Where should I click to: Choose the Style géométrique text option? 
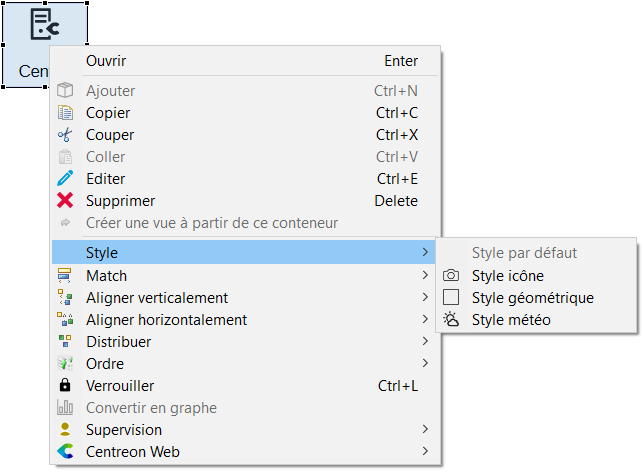click(533, 298)
